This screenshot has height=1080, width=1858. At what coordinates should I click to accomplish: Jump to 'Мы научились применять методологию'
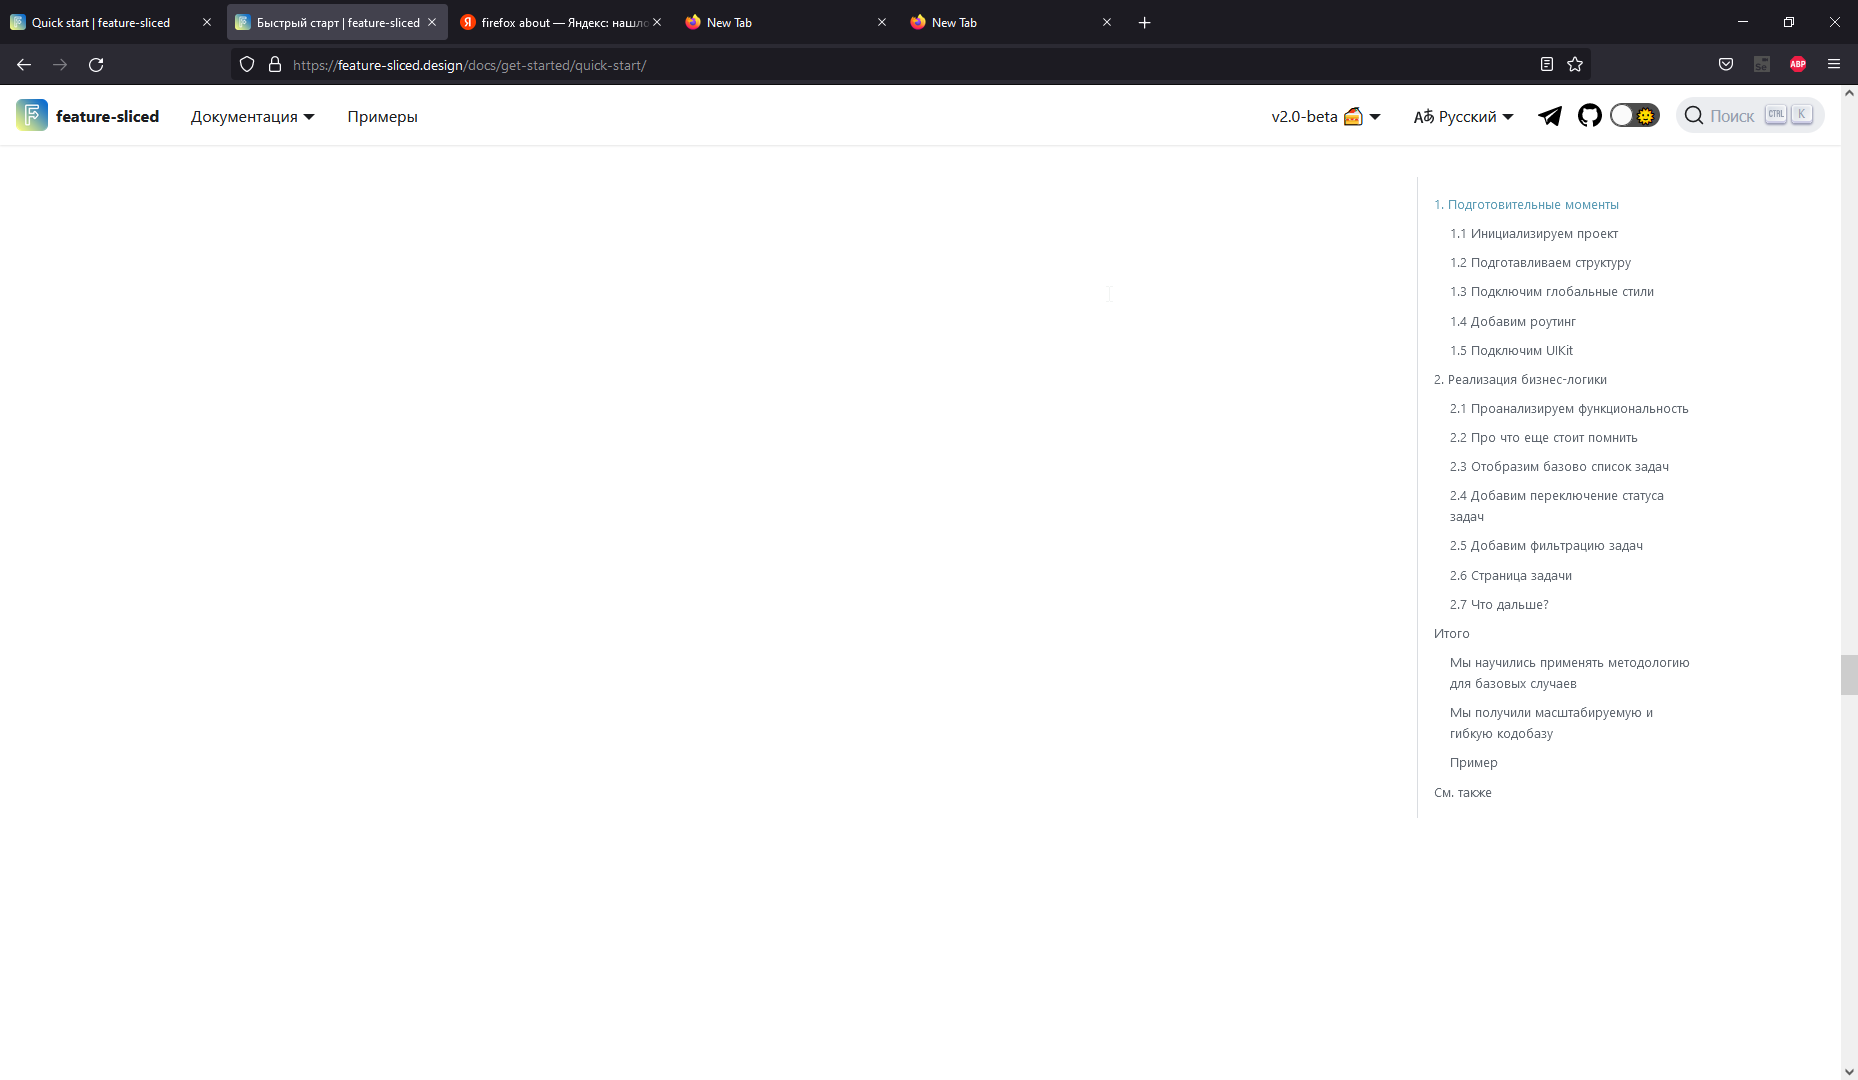[x=1570, y=673]
